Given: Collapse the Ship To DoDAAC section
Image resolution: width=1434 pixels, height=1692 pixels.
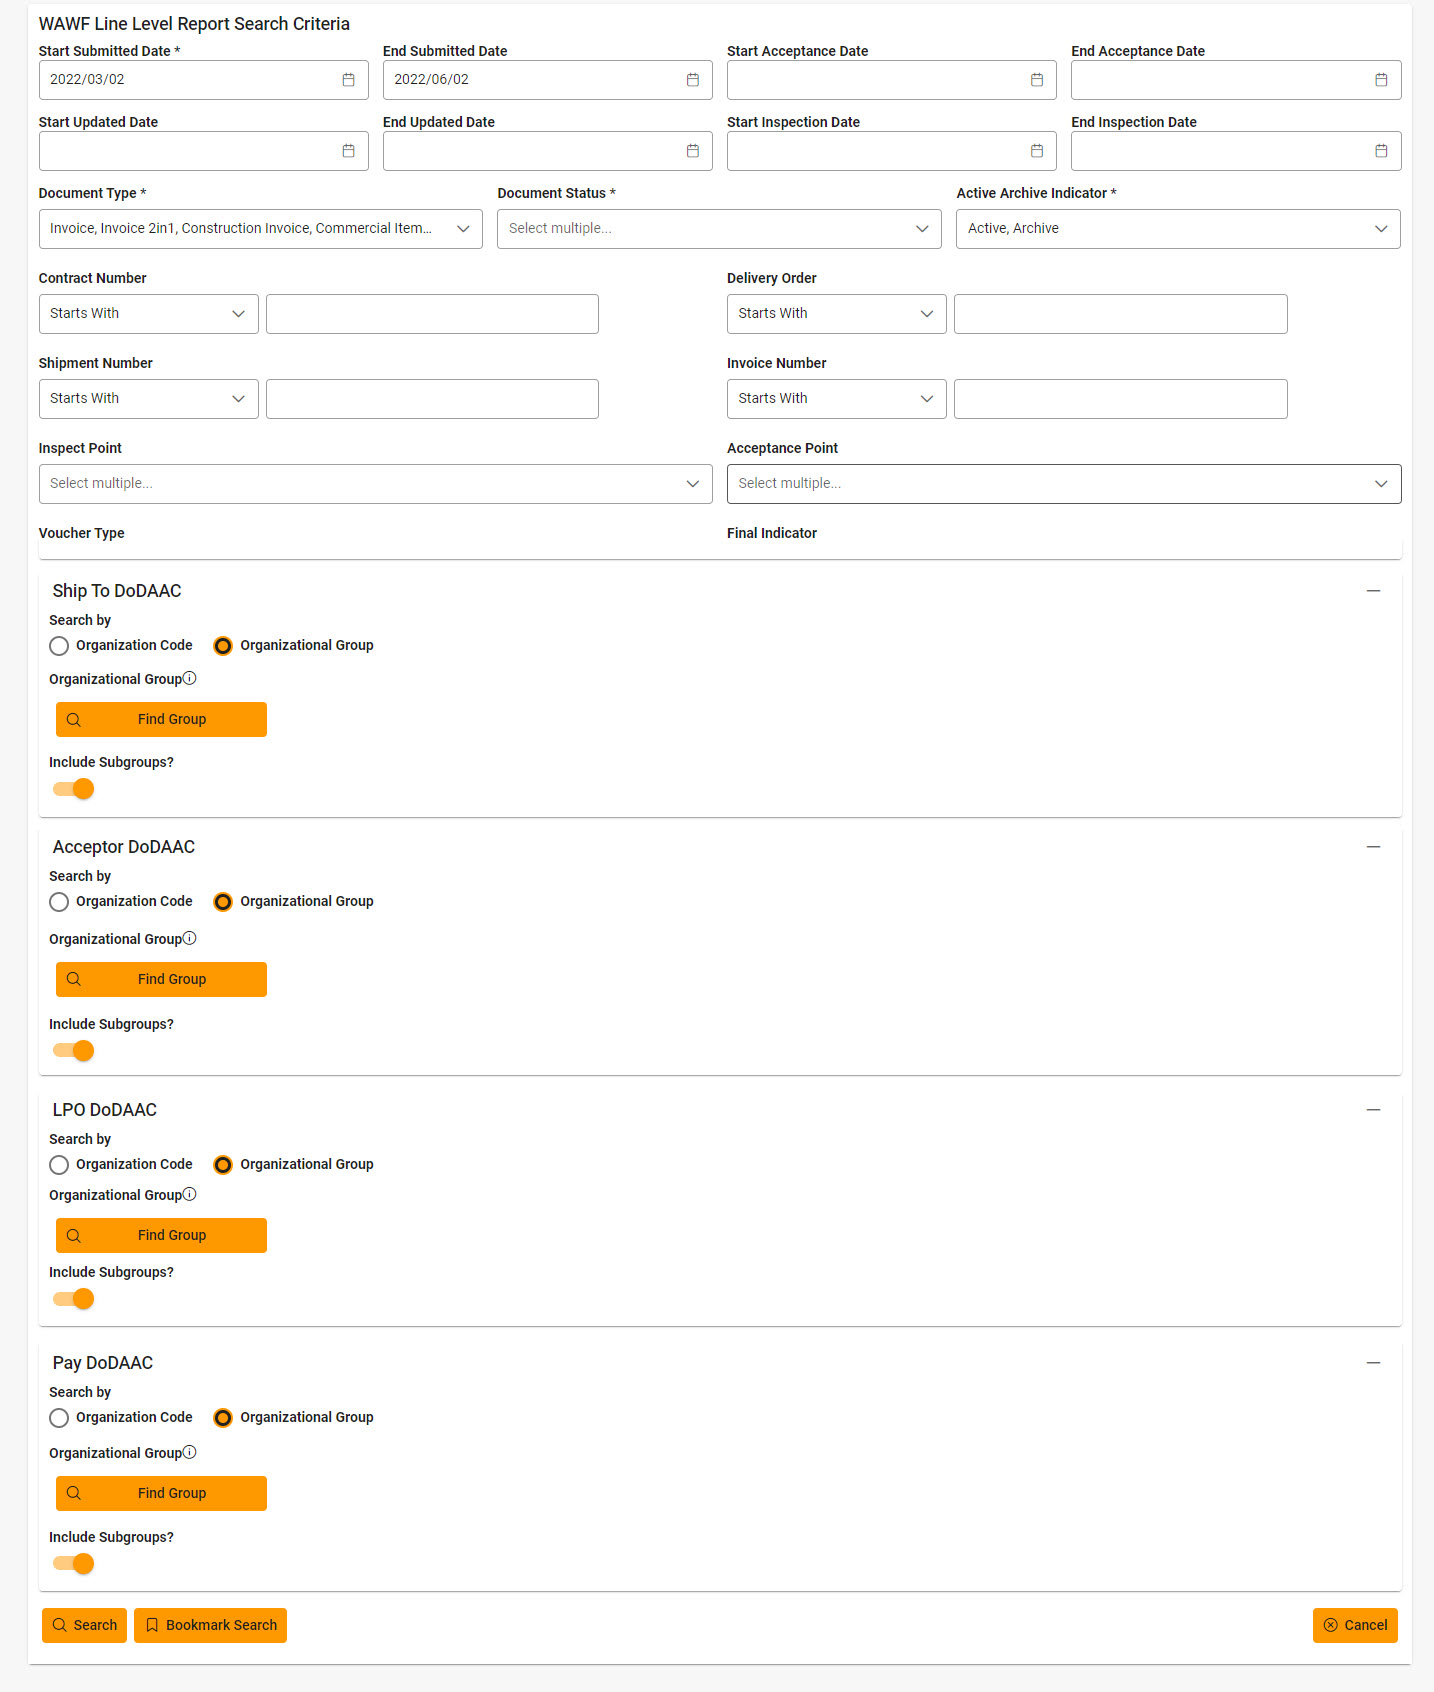Looking at the screenshot, I should tap(1373, 591).
